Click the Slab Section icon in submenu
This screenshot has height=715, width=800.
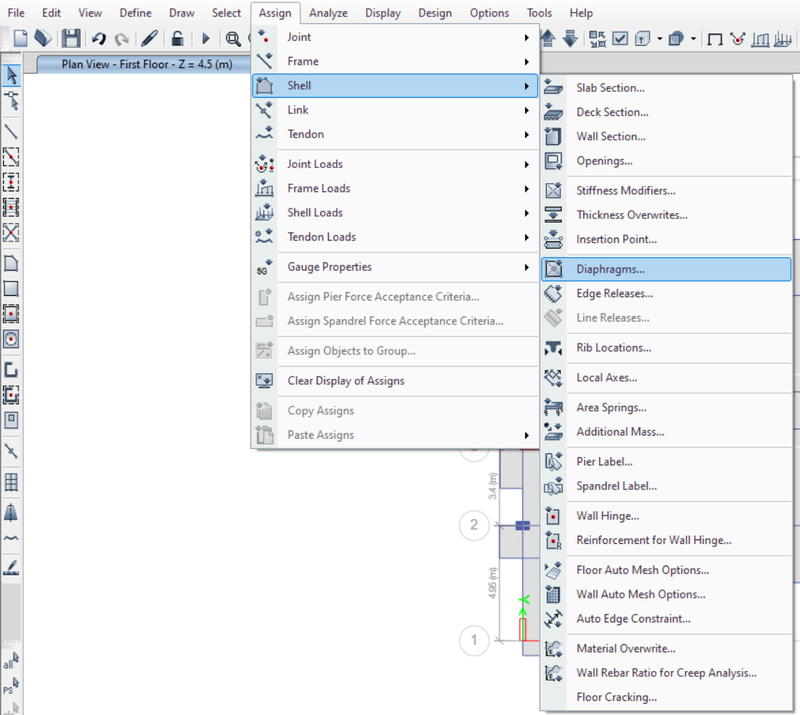[x=553, y=88]
